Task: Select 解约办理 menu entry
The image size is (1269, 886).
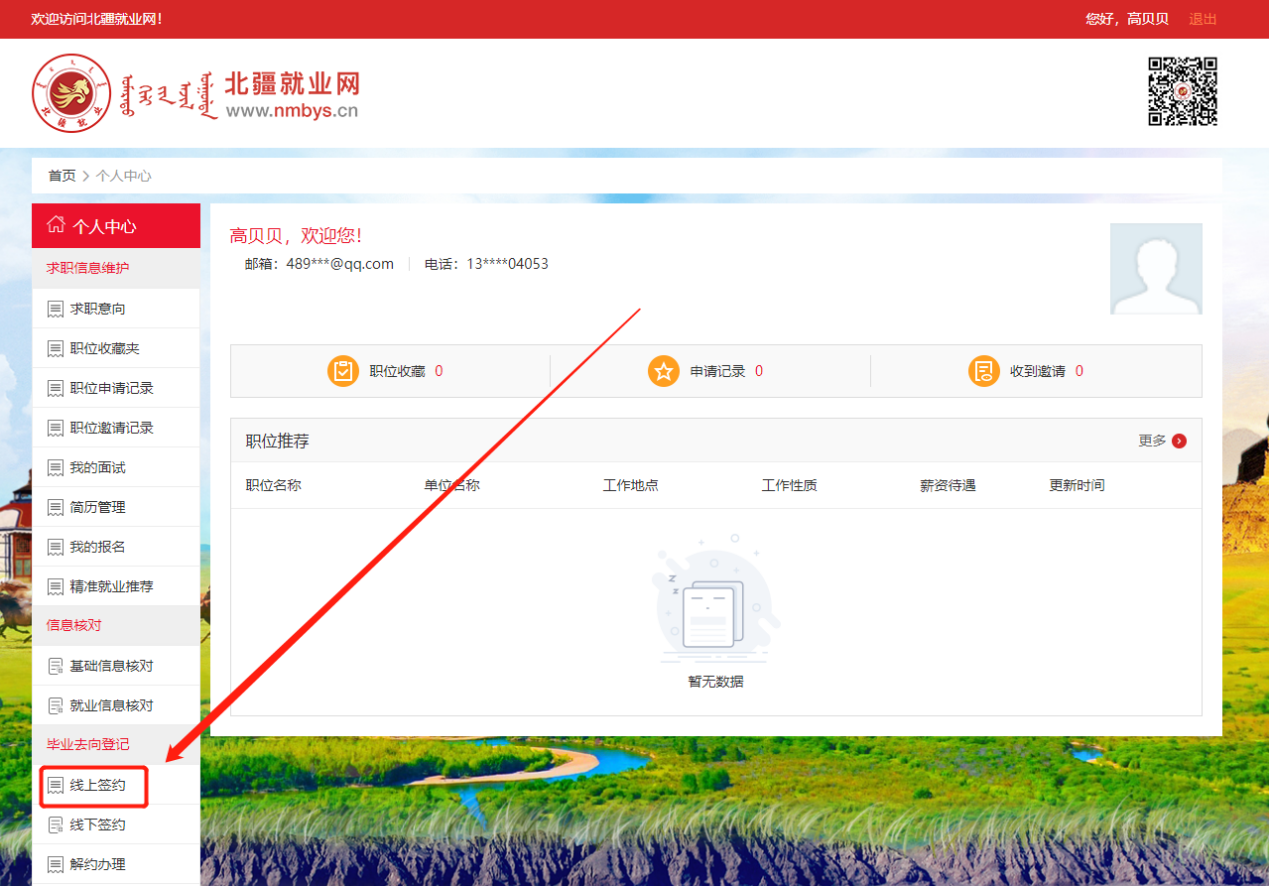Action: (98, 865)
